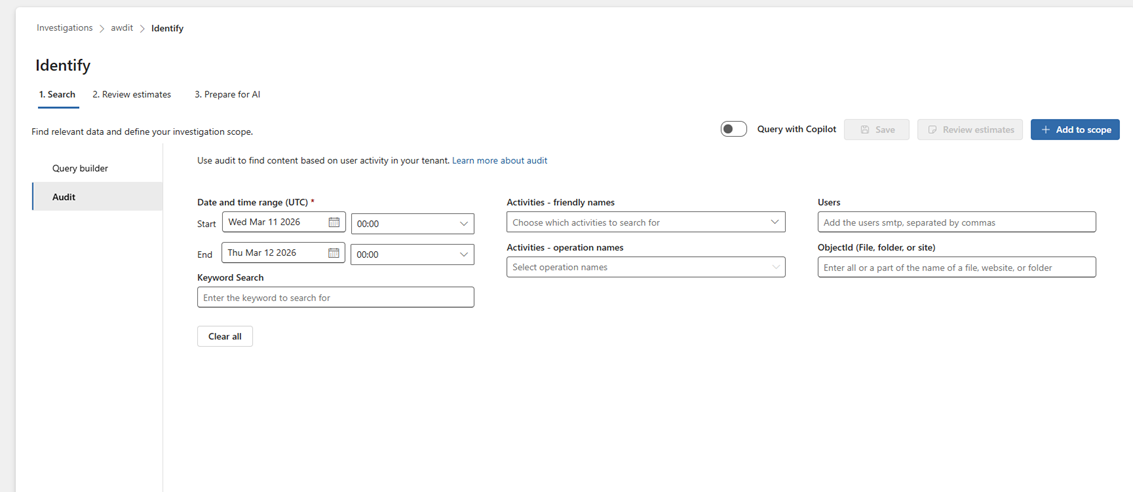Click the Review estimates button
The height and width of the screenshot is (492, 1133).
pos(970,129)
